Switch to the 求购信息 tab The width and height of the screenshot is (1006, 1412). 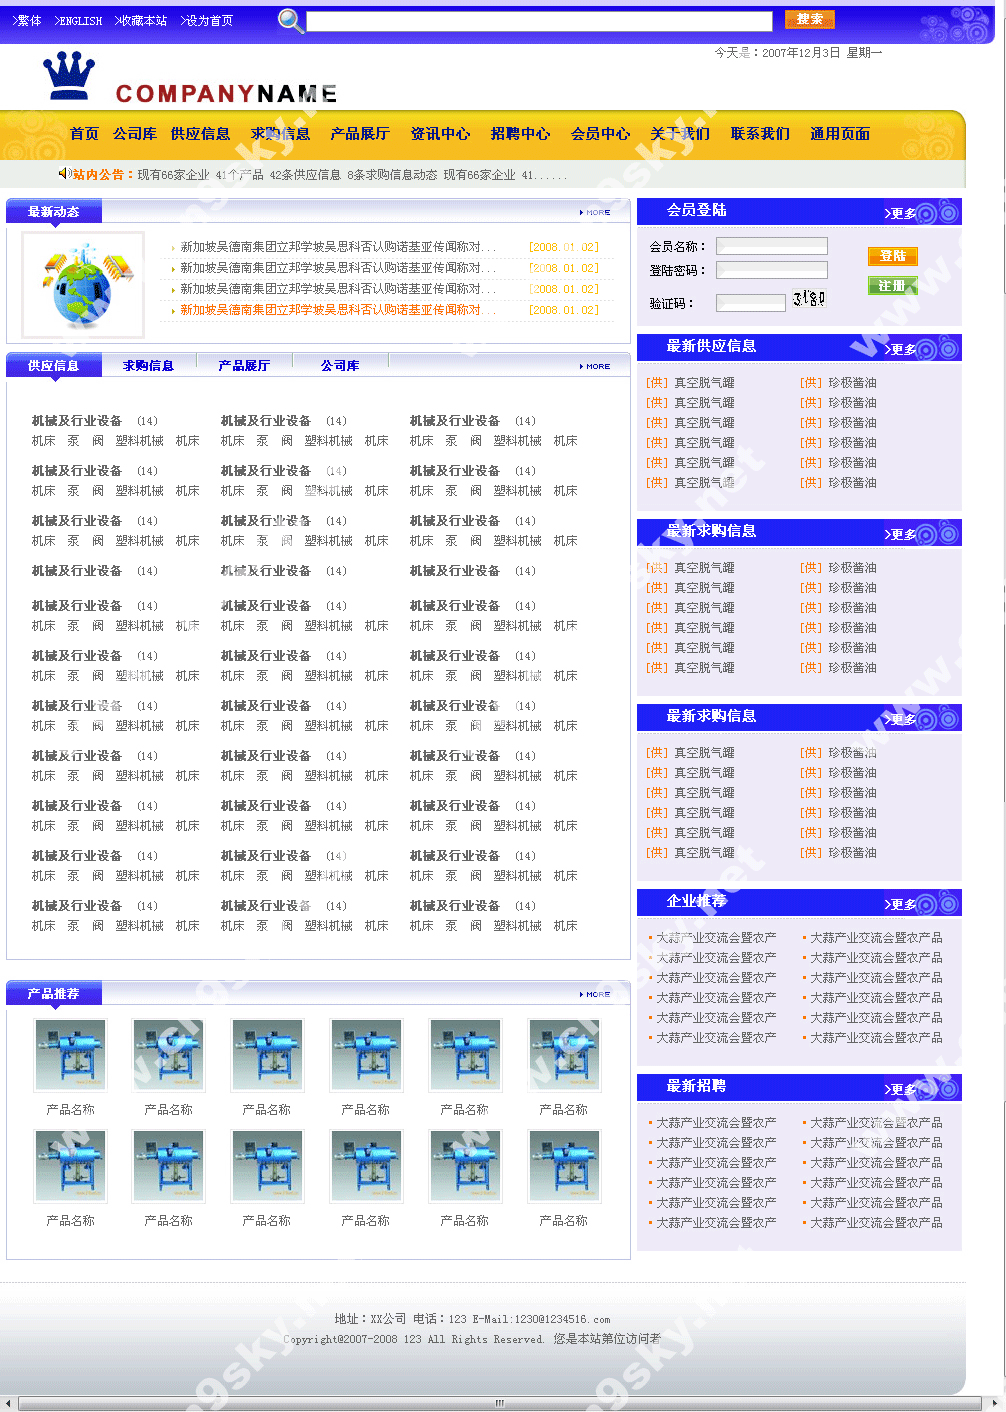click(148, 366)
